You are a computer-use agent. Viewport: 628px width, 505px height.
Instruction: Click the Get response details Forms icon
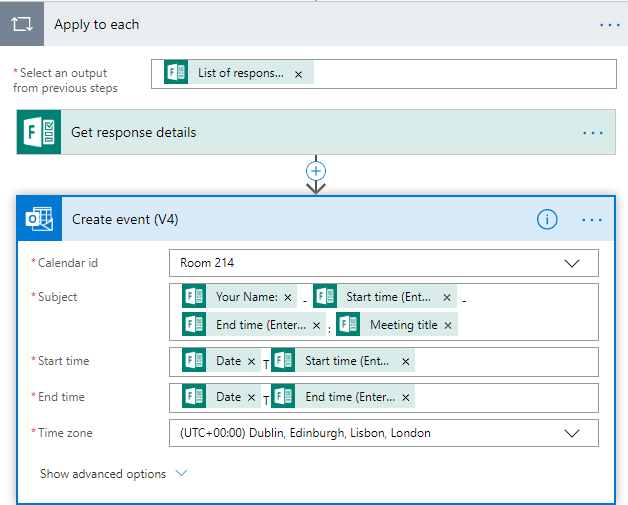pyautogui.click(x=39, y=132)
